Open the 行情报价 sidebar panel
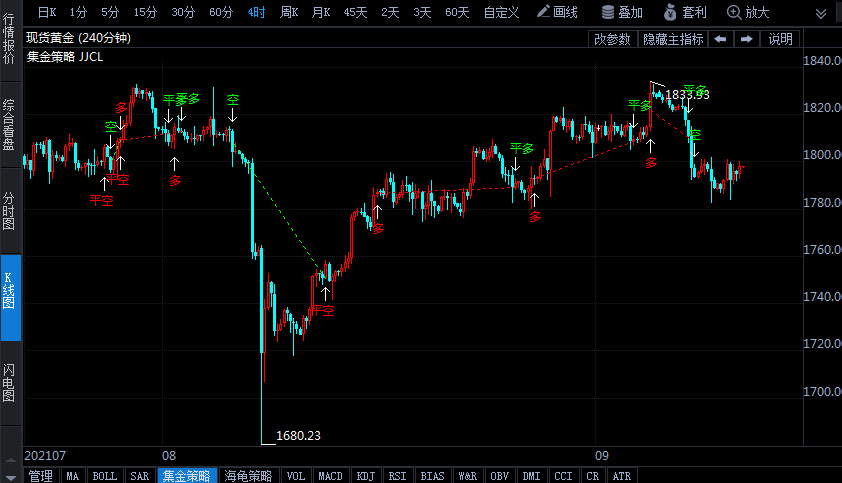This screenshot has width=842, height=483. point(9,39)
